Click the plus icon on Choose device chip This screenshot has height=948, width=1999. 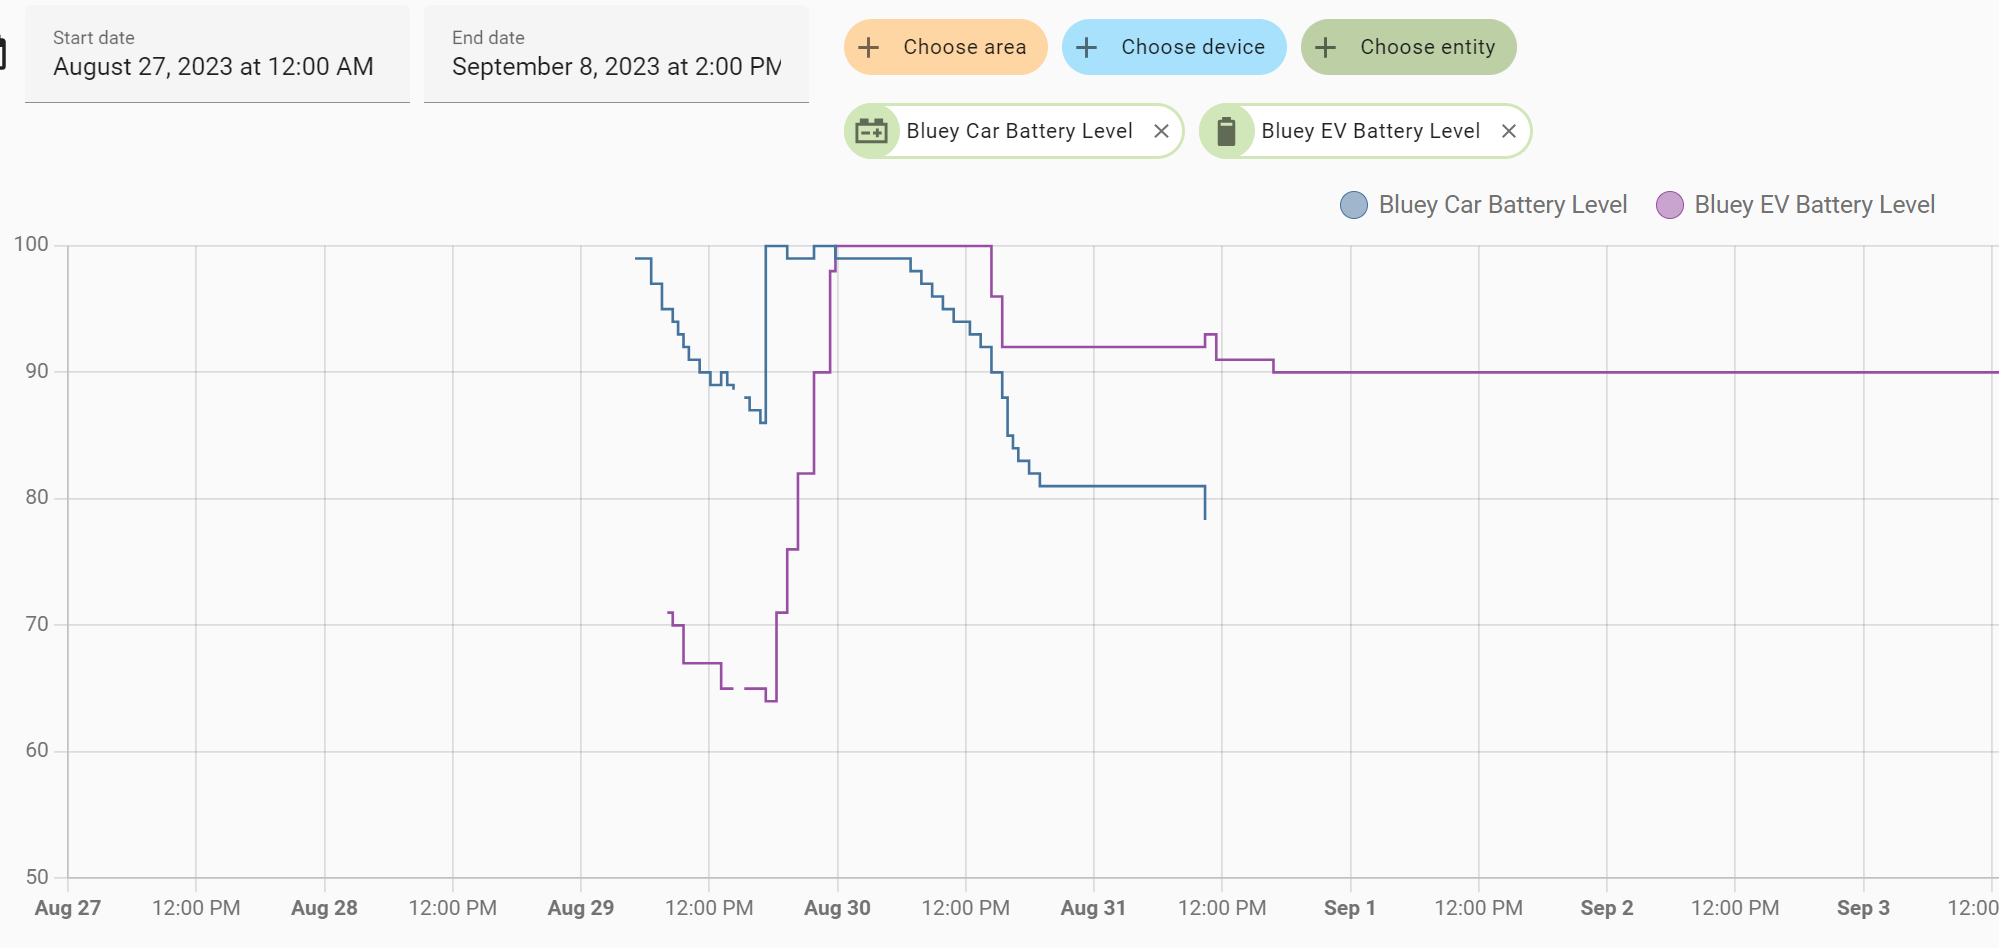1086,46
